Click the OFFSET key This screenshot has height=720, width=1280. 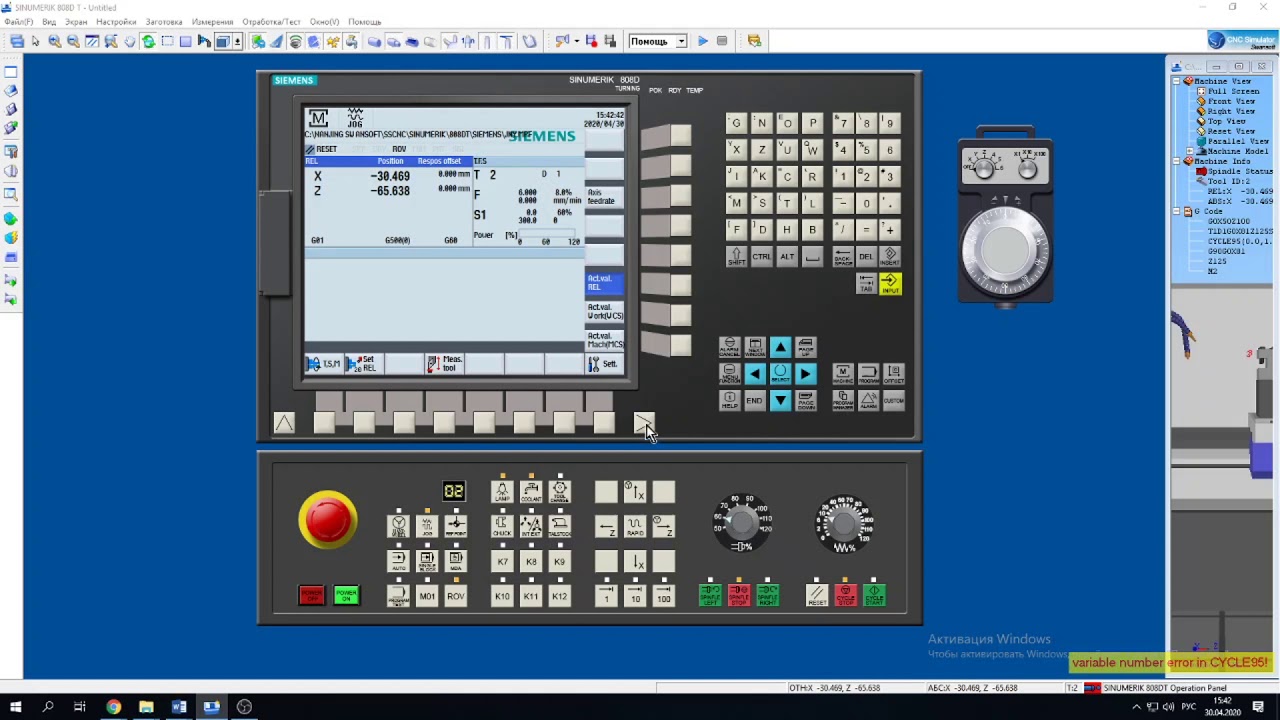(894, 374)
